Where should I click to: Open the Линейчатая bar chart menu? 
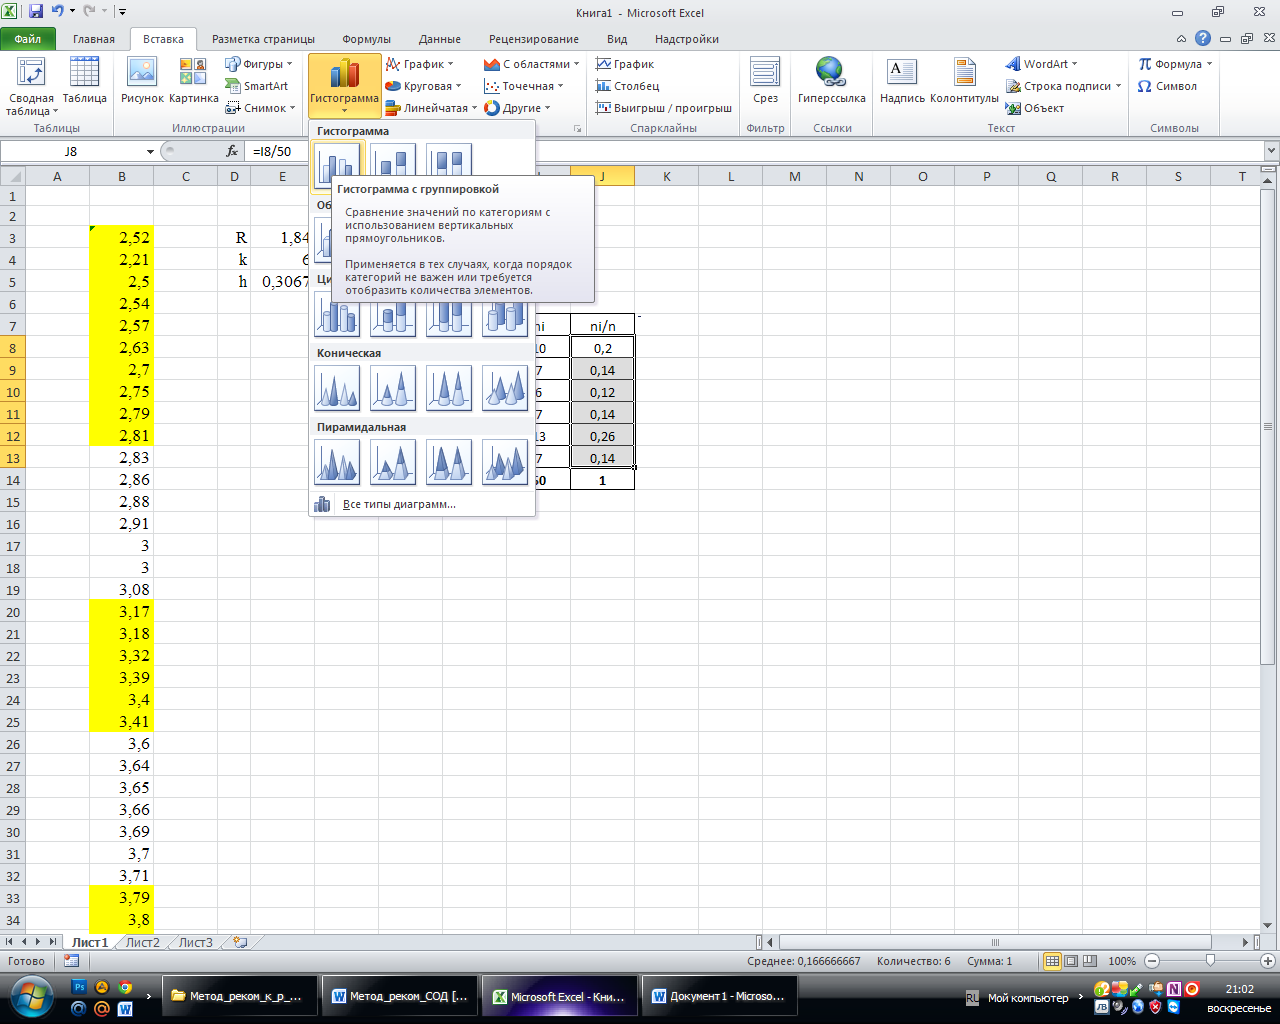(431, 108)
